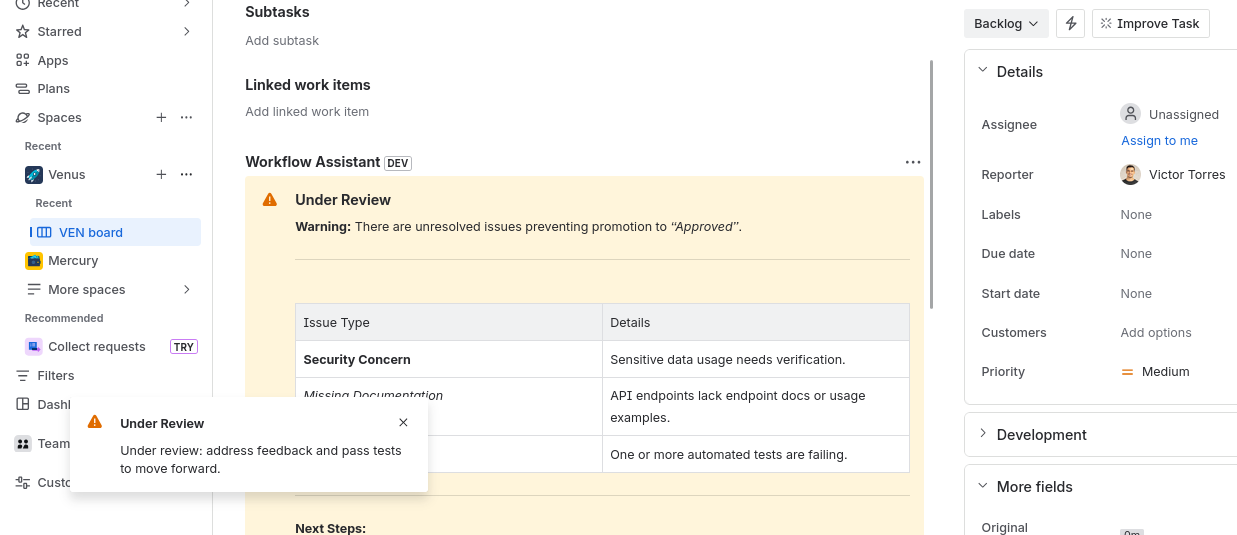Viewport: 1237px width, 535px height.
Task: Set Labels field showing None
Action: click(x=1136, y=215)
